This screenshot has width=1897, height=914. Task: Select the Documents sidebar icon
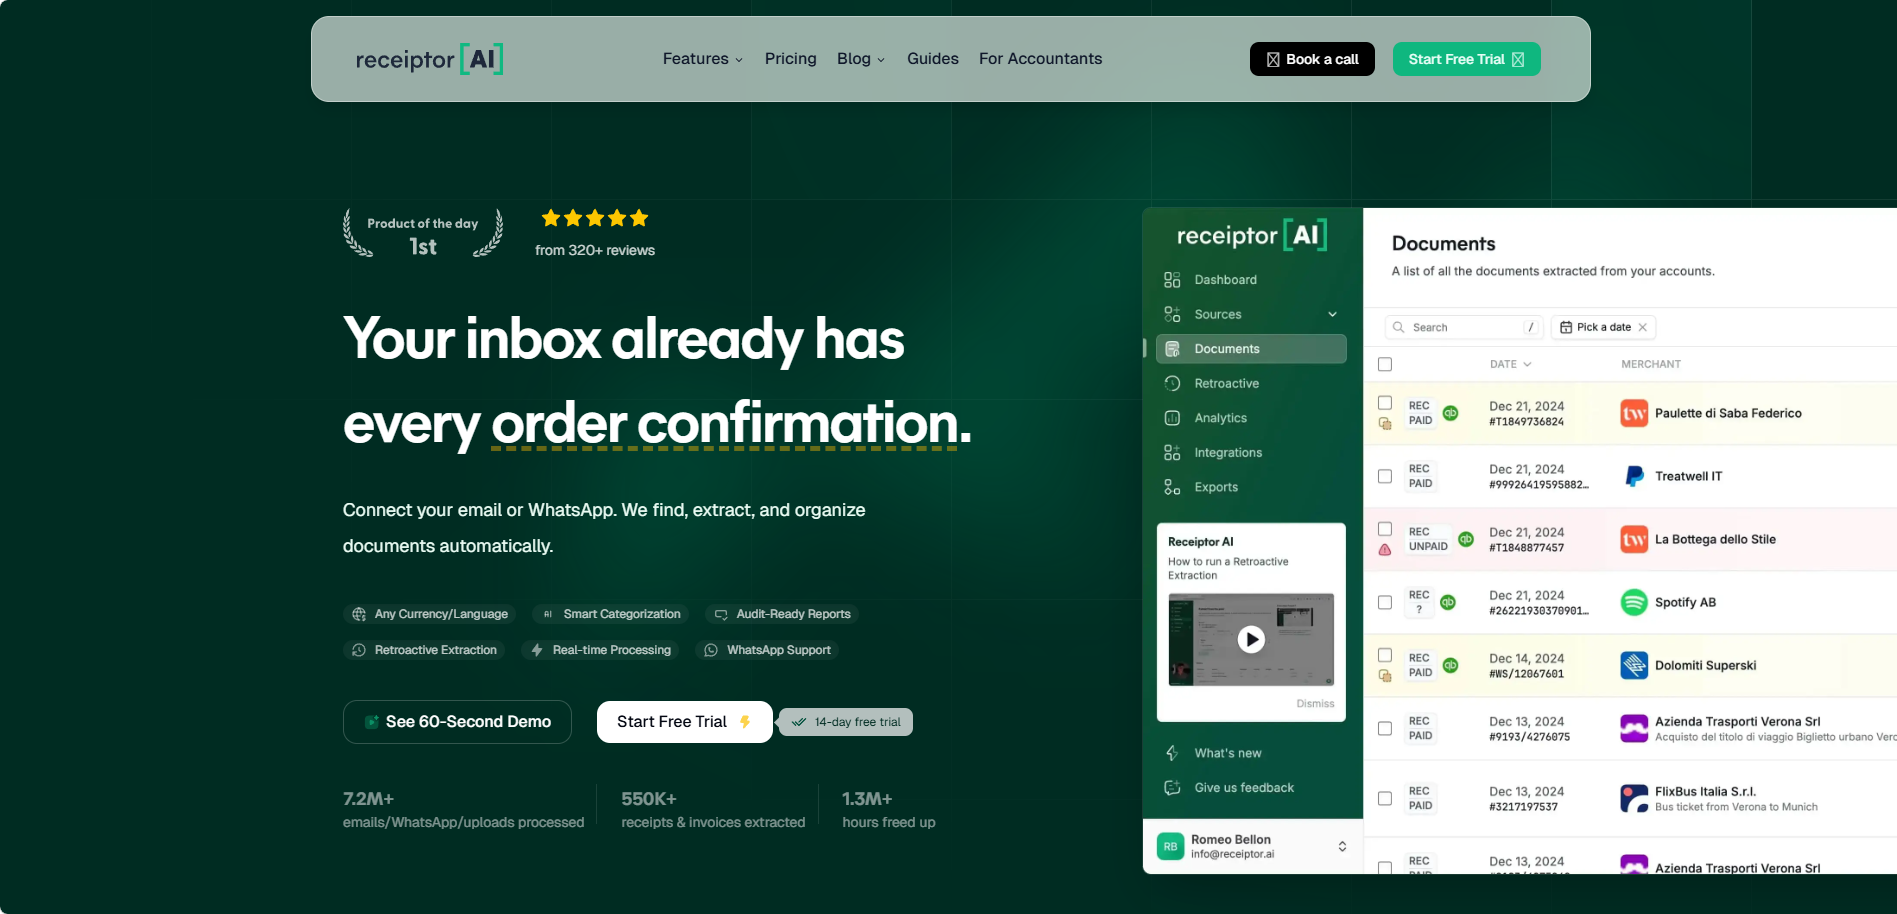(x=1172, y=349)
